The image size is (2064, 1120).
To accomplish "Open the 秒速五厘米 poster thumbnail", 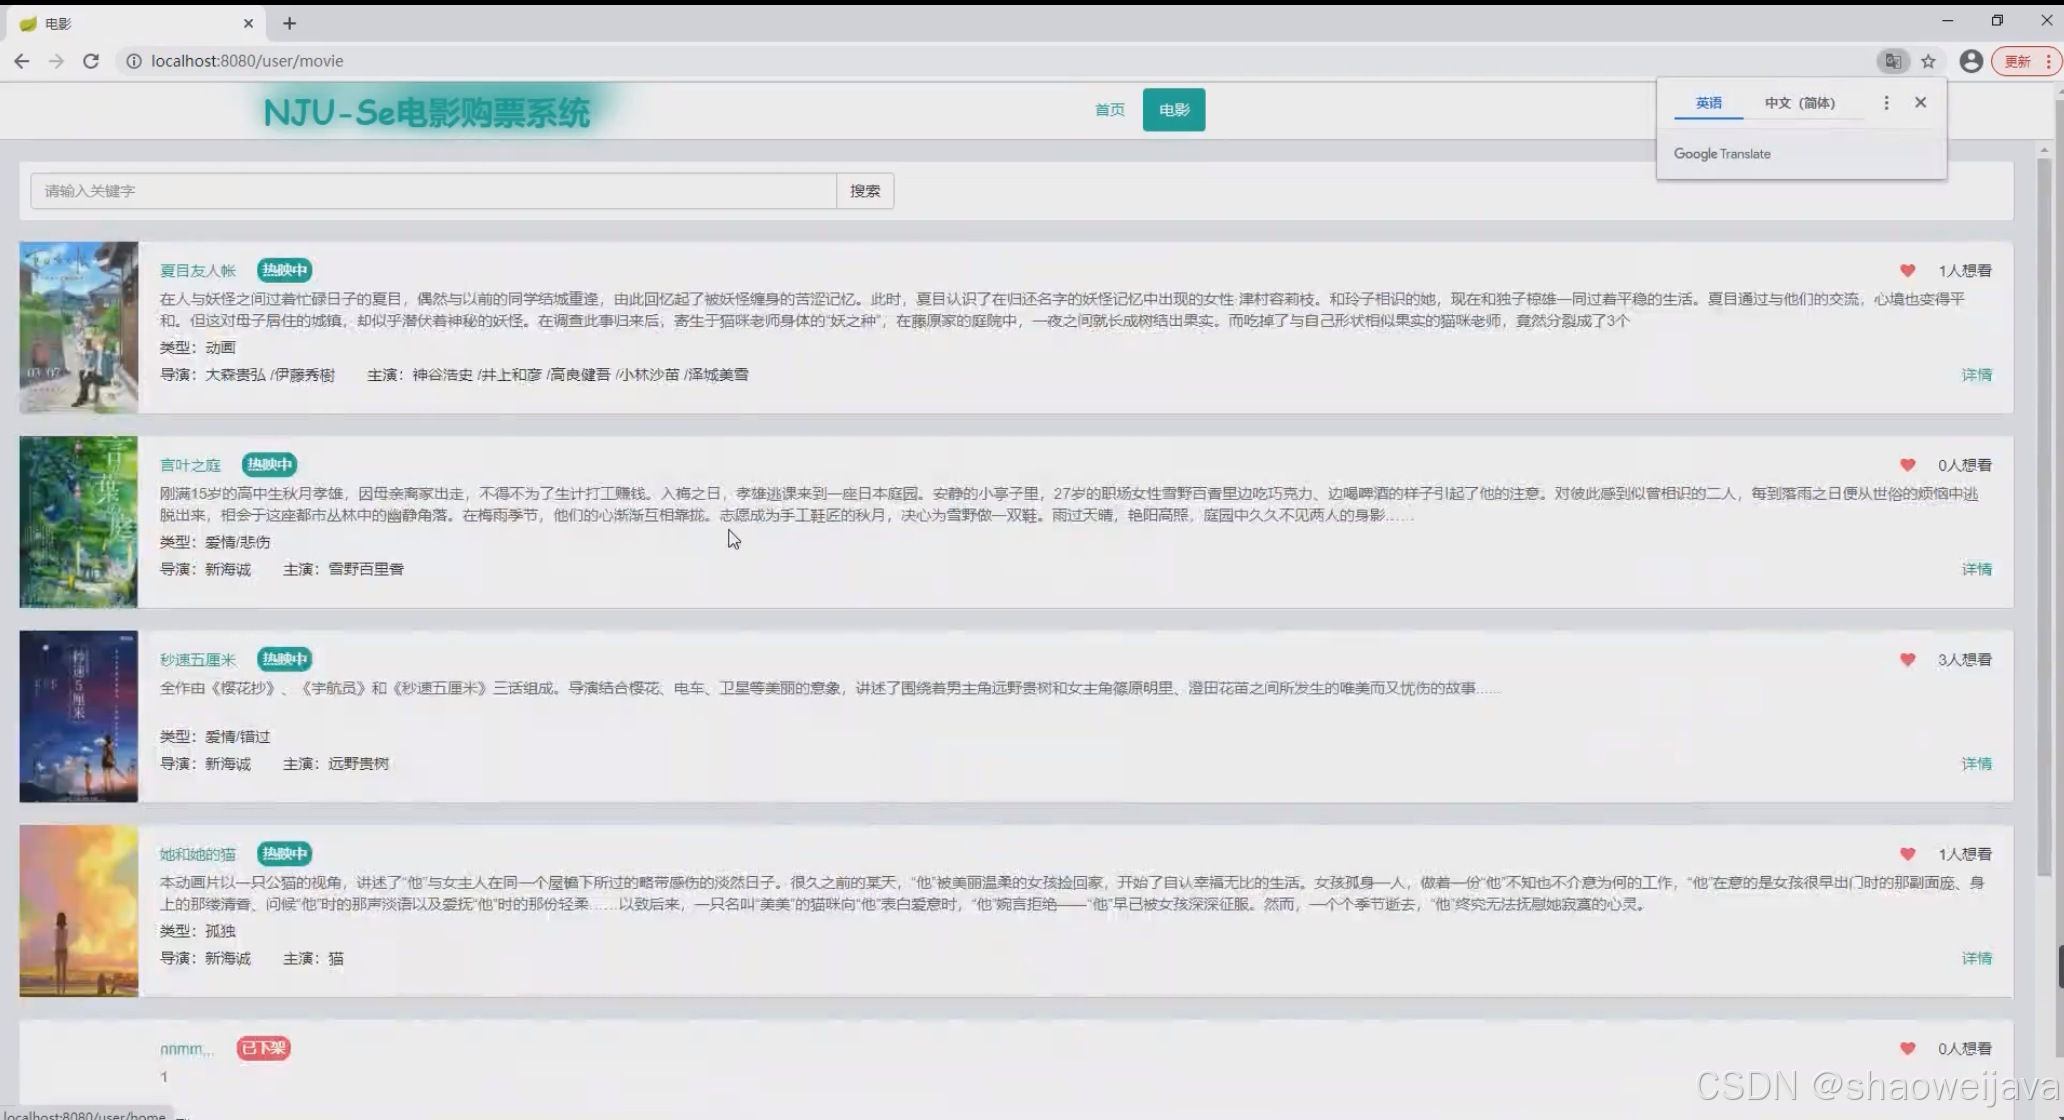I will coord(79,716).
